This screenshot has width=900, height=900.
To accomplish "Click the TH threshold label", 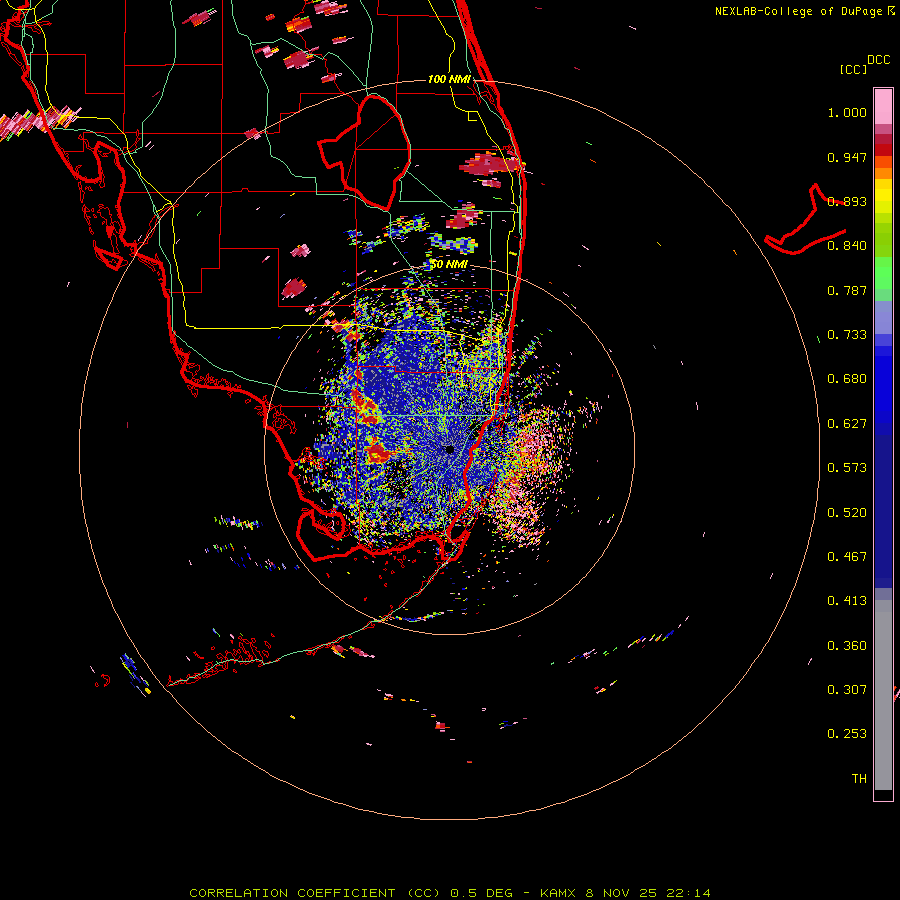I will pyautogui.click(x=859, y=779).
